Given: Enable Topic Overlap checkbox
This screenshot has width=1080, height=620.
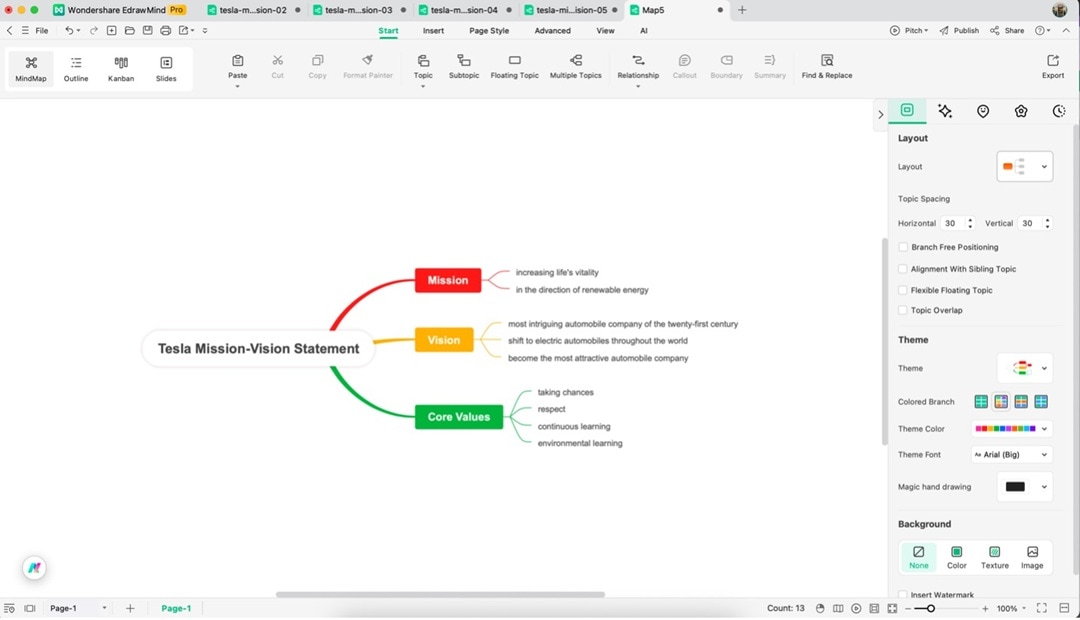Looking at the screenshot, I should tap(903, 310).
